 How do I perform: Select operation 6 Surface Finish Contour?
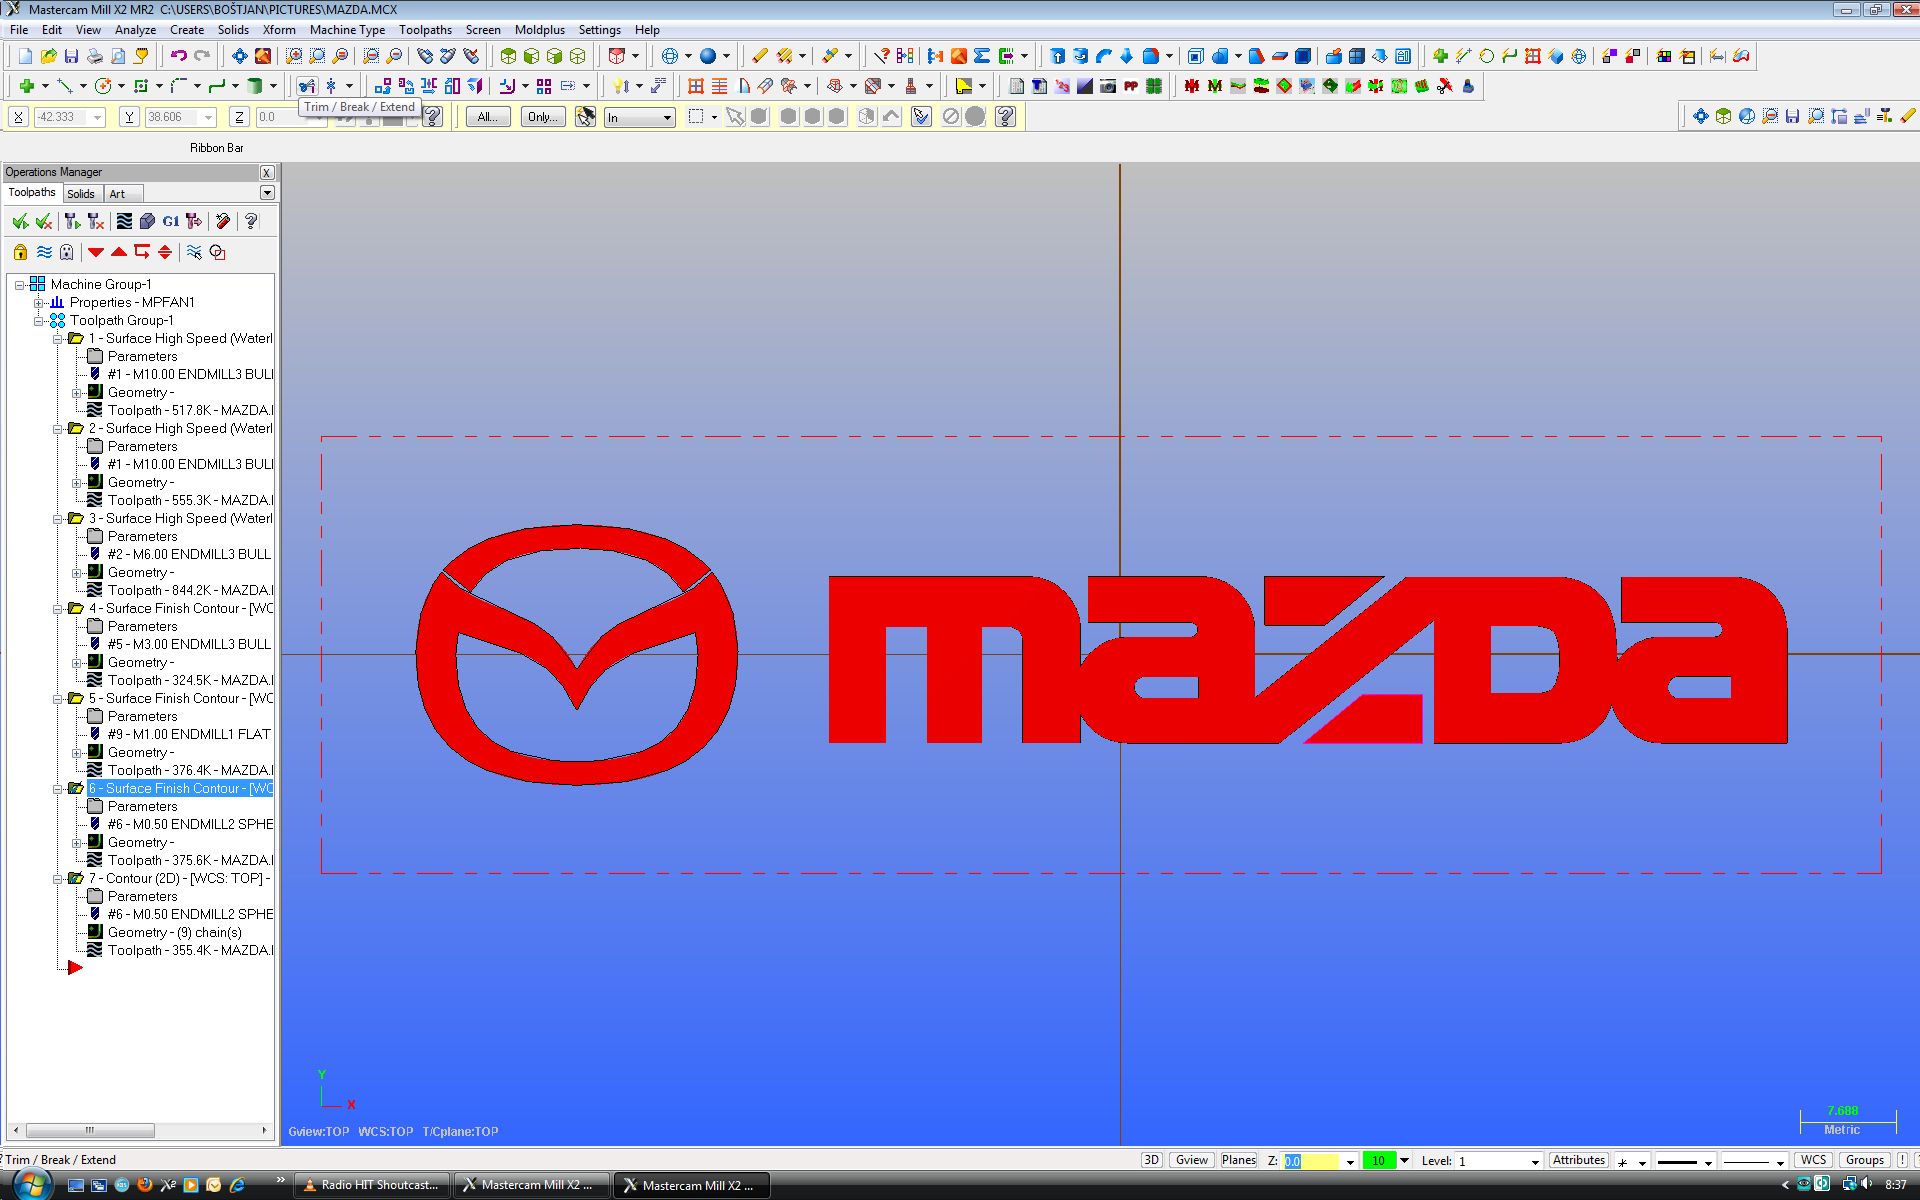(x=180, y=789)
